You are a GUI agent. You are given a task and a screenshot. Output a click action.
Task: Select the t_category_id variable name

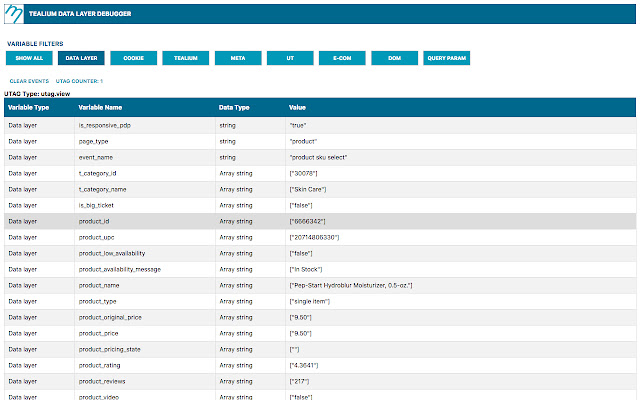97,173
